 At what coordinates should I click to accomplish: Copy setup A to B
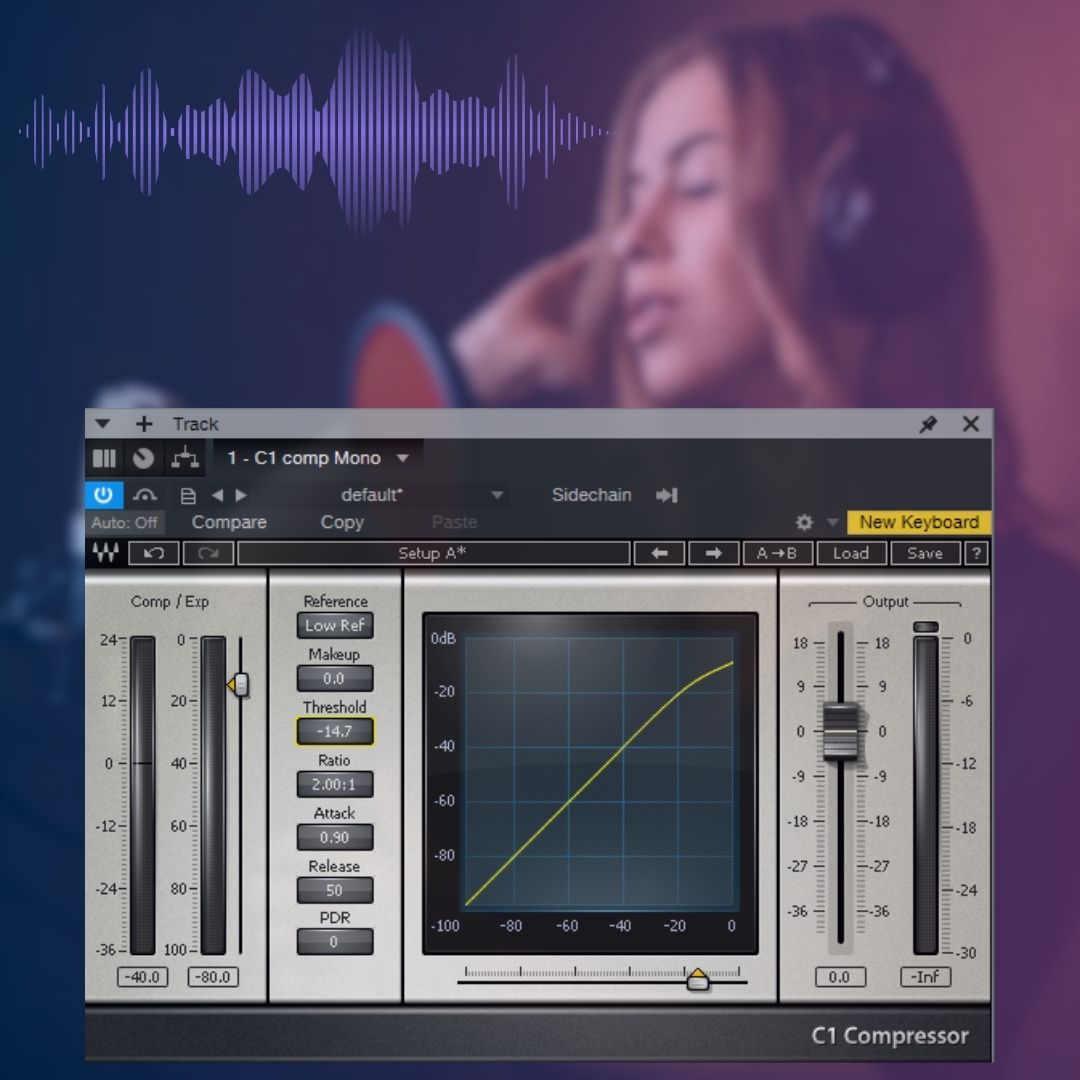(x=778, y=553)
